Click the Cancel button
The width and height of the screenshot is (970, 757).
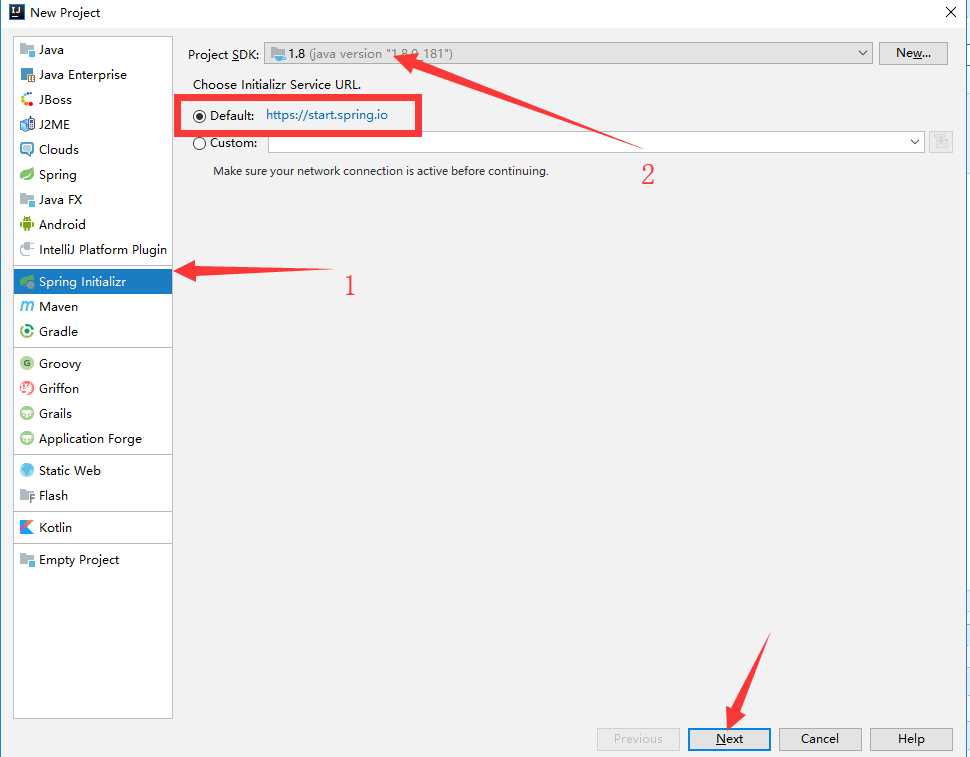820,738
